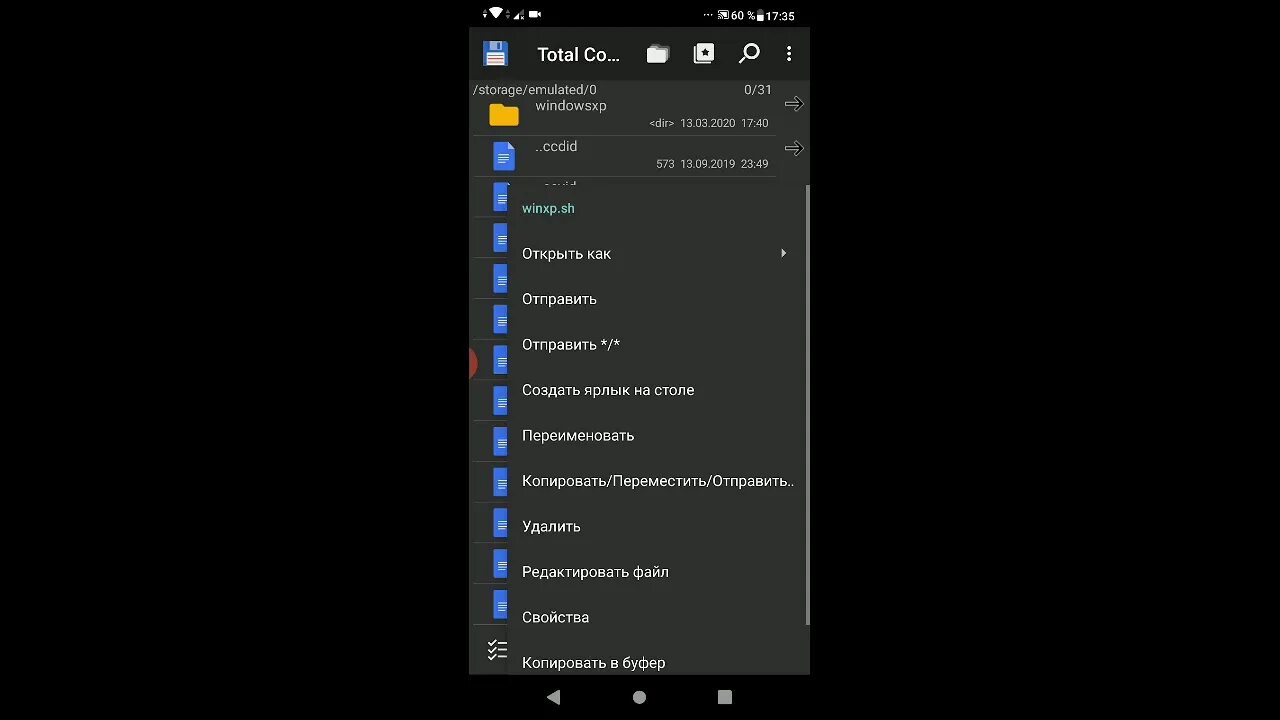
Task: Choose Копировать/Переместить/Отправить option
Action: point(658,481)
